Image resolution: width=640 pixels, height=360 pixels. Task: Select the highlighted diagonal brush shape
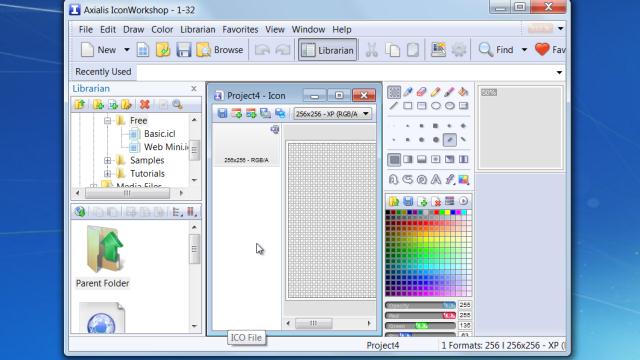pos(449,140)
